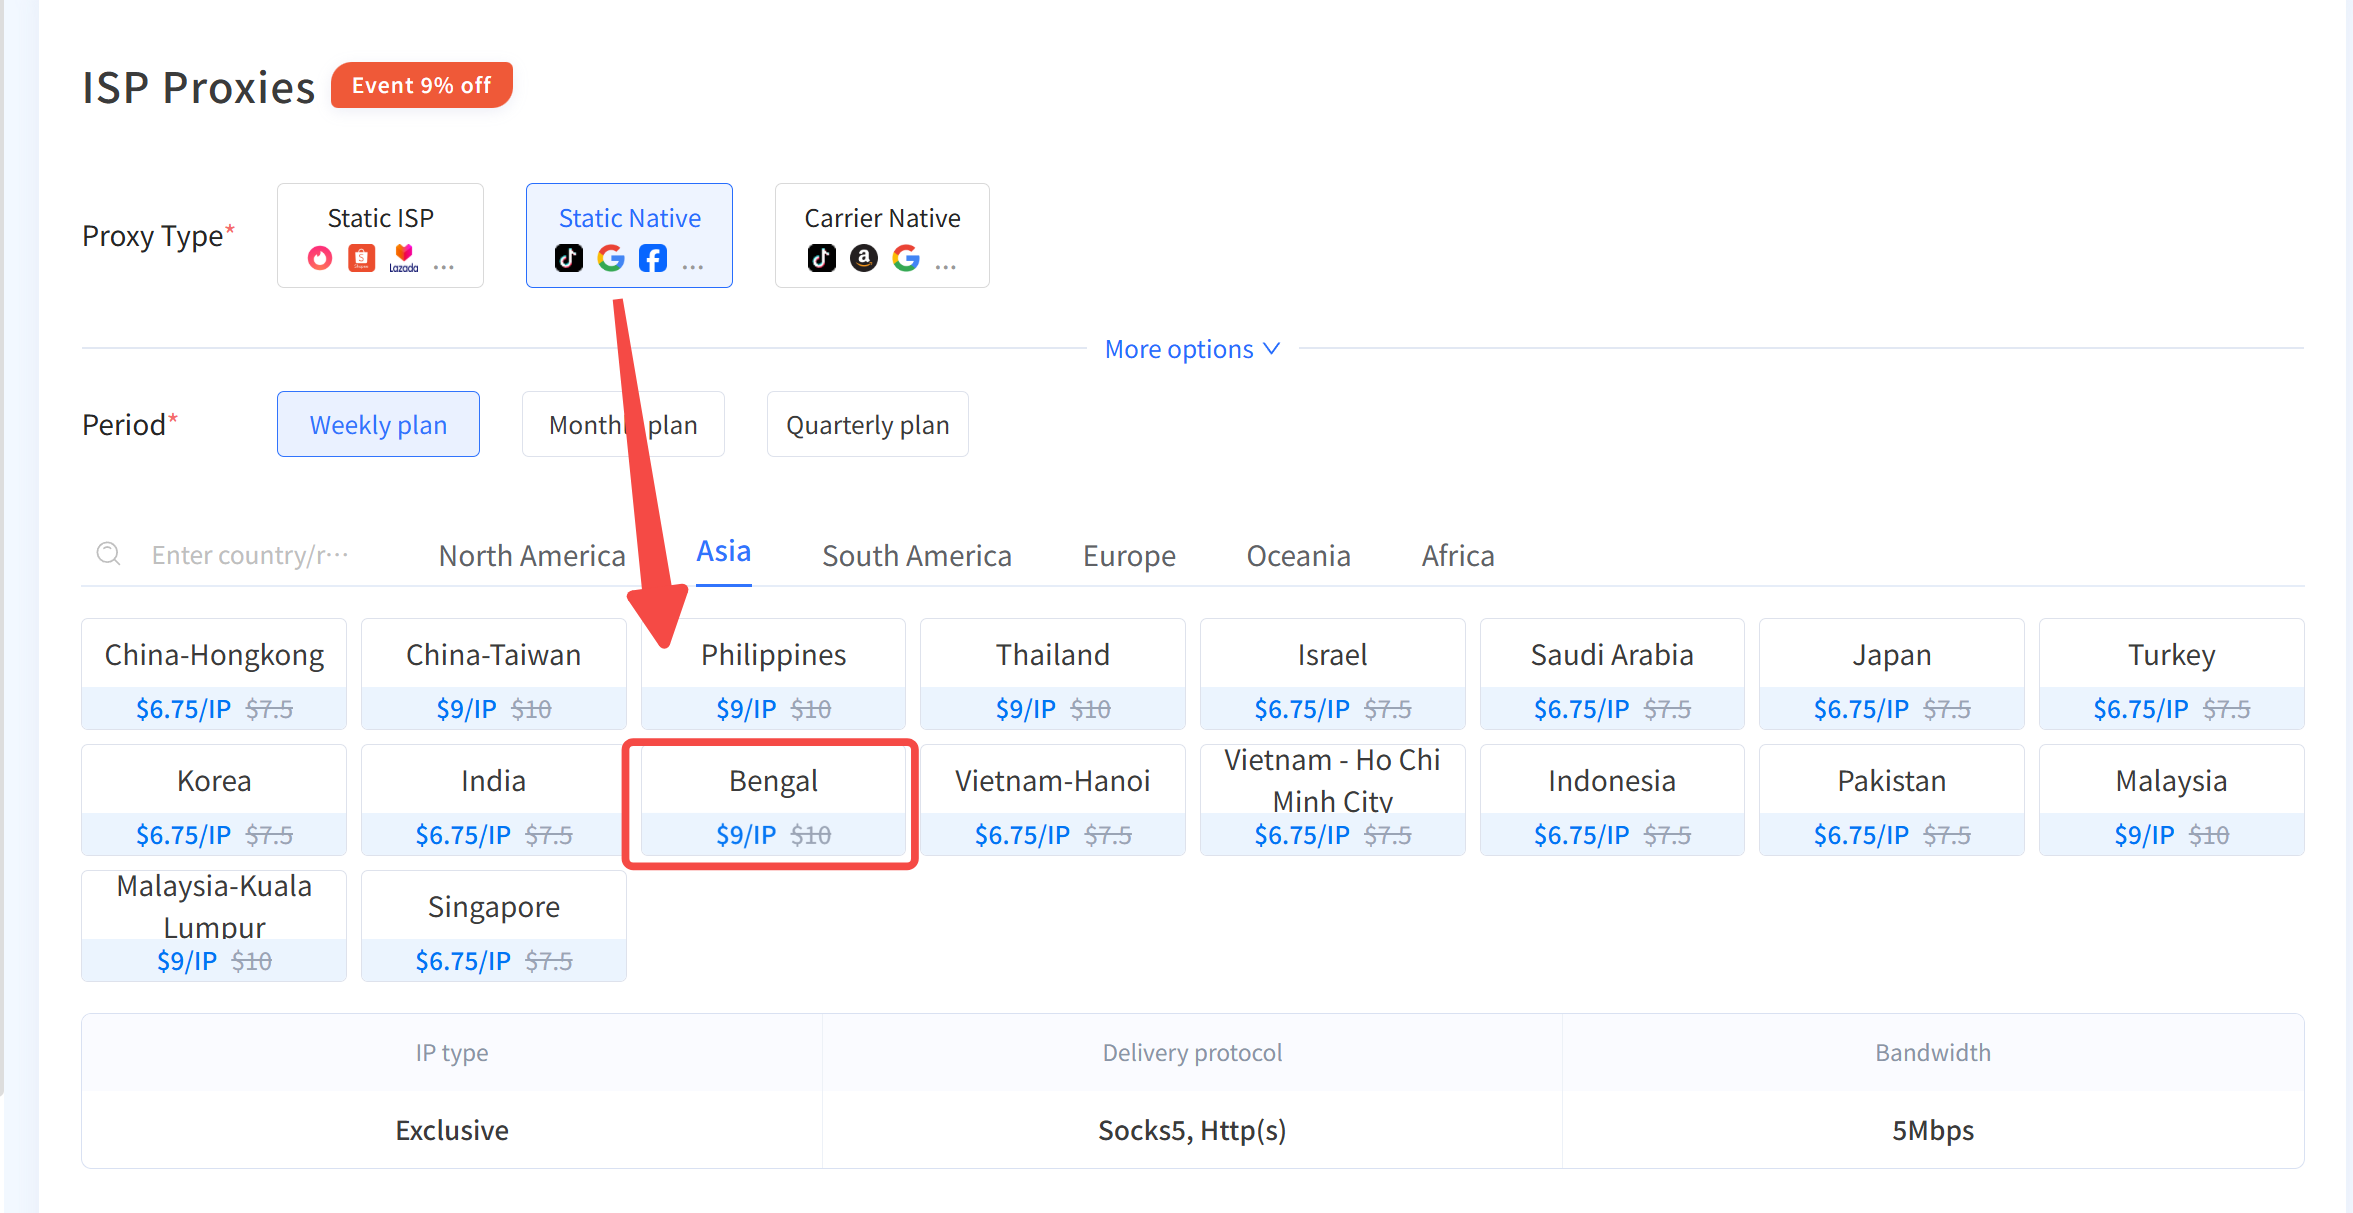Choose the Weekly plan period
2353x1213 pixels.
tap(378, 424)
